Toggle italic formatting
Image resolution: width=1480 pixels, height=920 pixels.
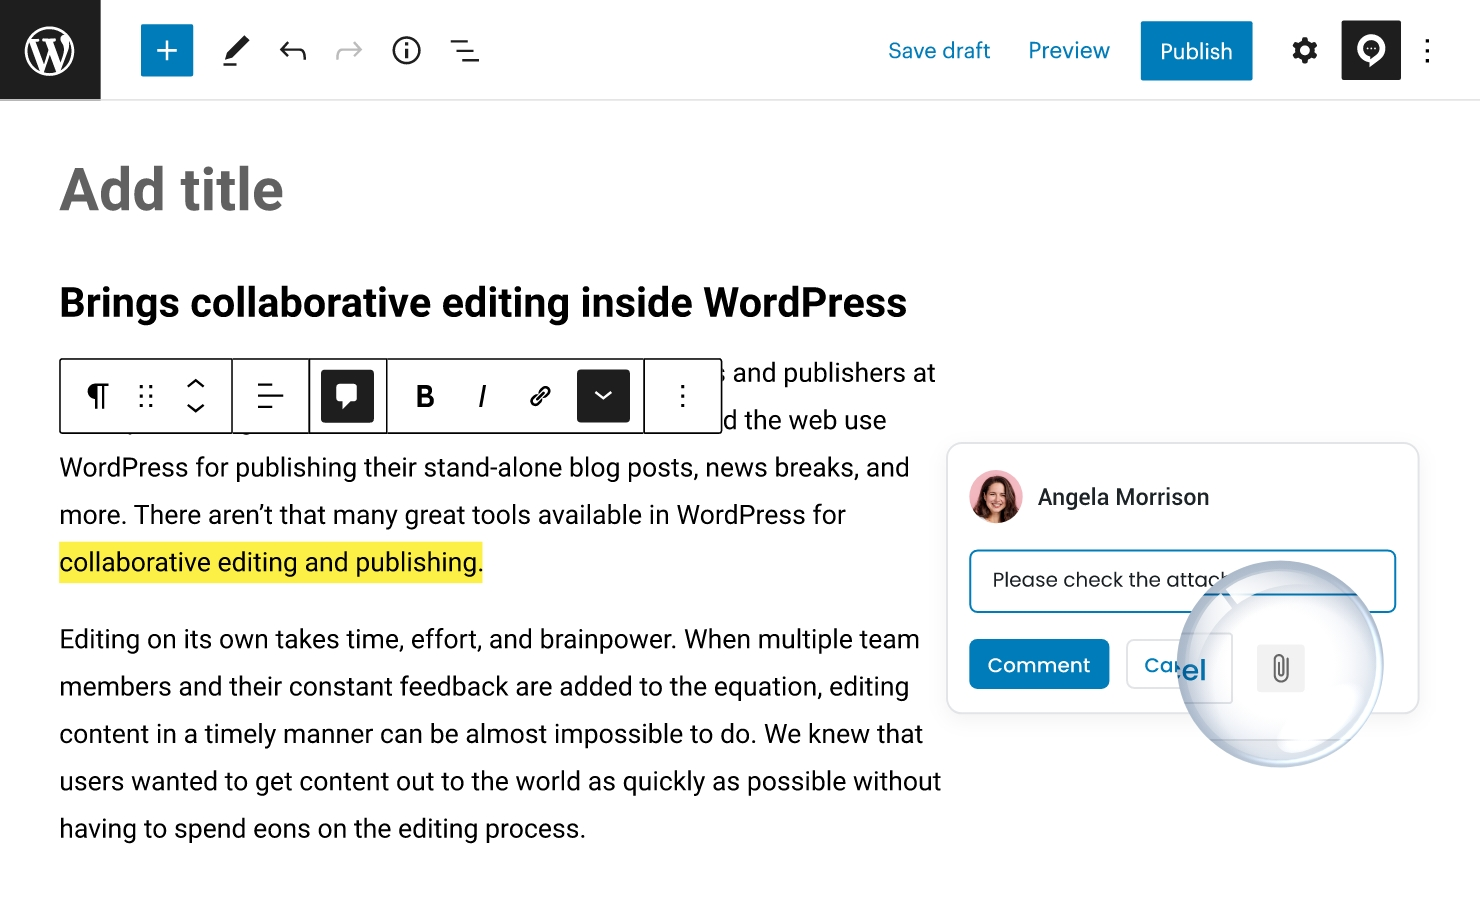pos(482,396)
